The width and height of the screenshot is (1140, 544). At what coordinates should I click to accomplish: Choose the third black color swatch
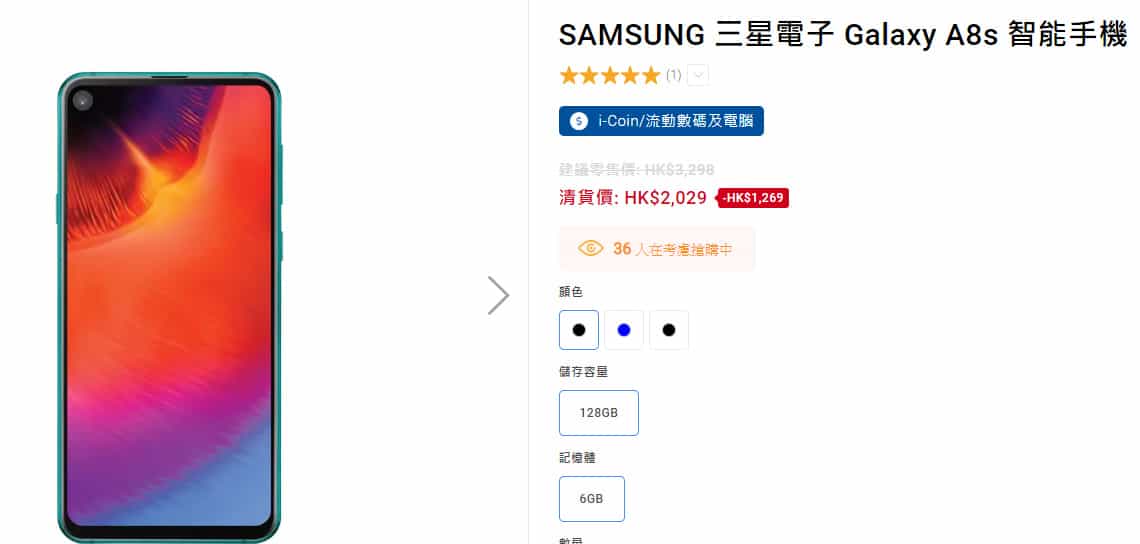[669, 330]
